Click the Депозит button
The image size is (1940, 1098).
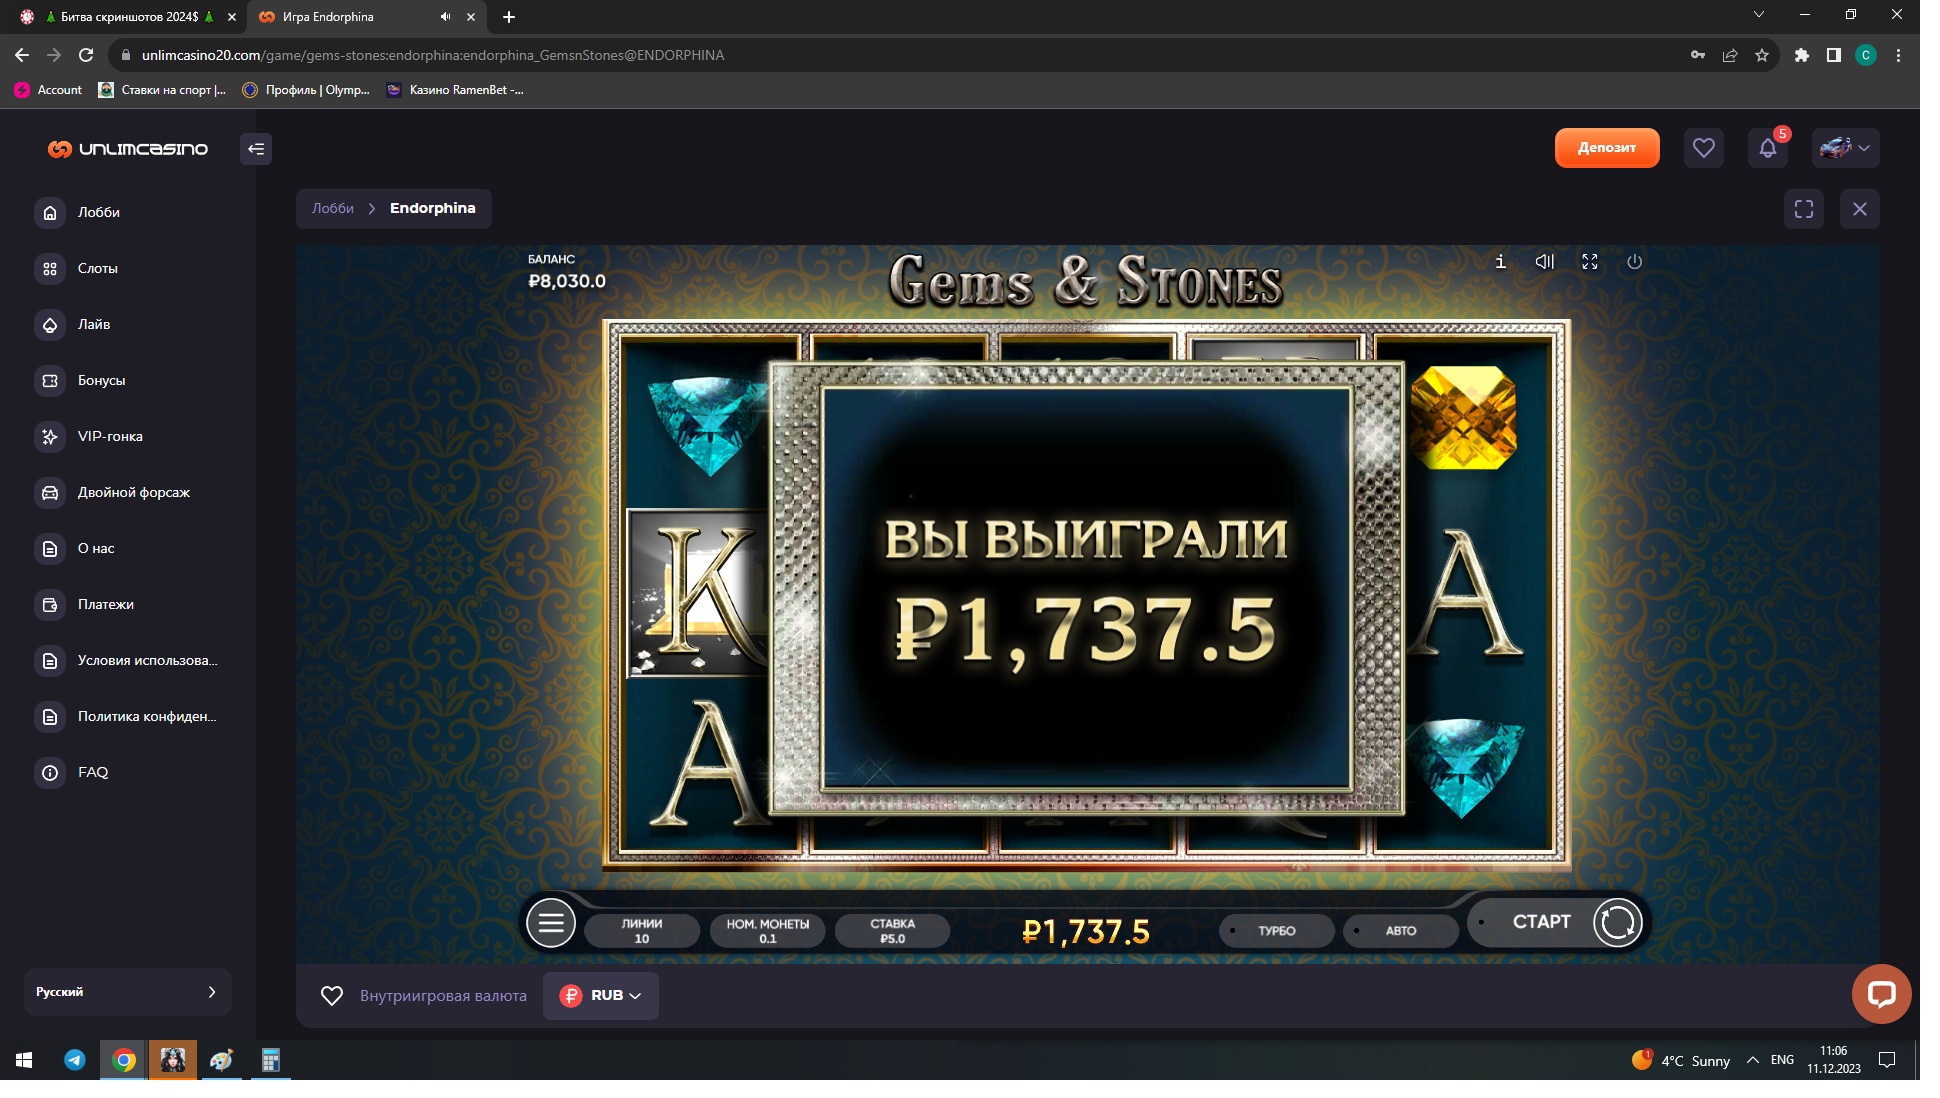coord(1606,148)
